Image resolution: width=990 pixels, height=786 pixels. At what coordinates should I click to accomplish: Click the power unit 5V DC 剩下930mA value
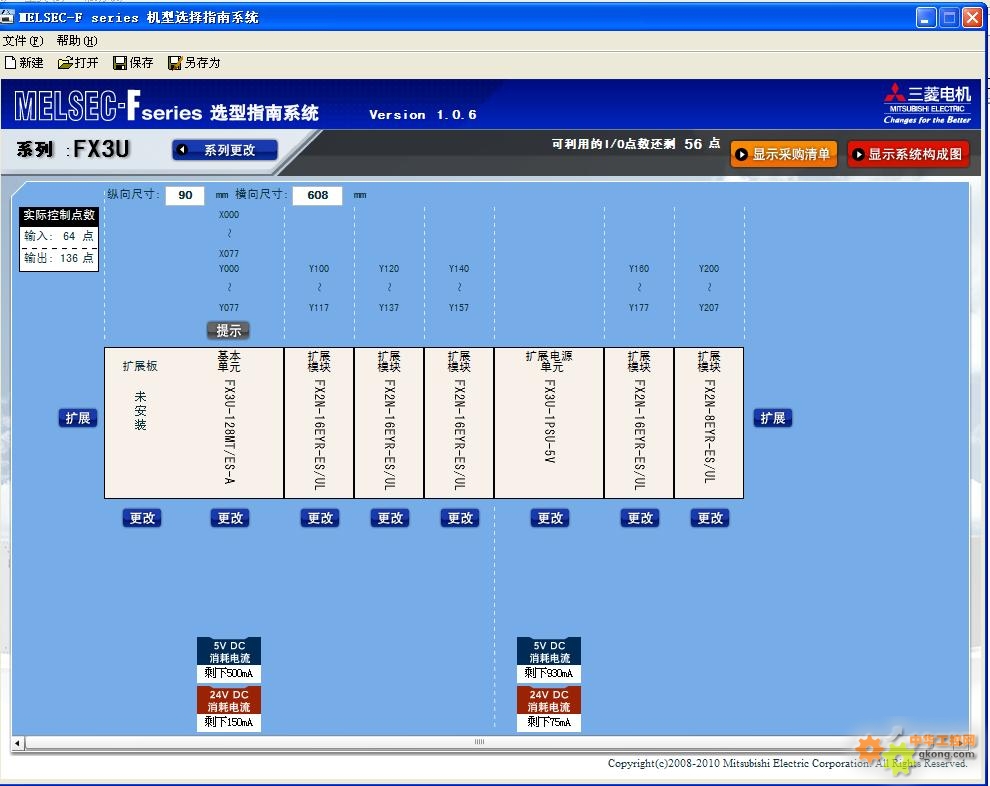click(x=549, y=674)
